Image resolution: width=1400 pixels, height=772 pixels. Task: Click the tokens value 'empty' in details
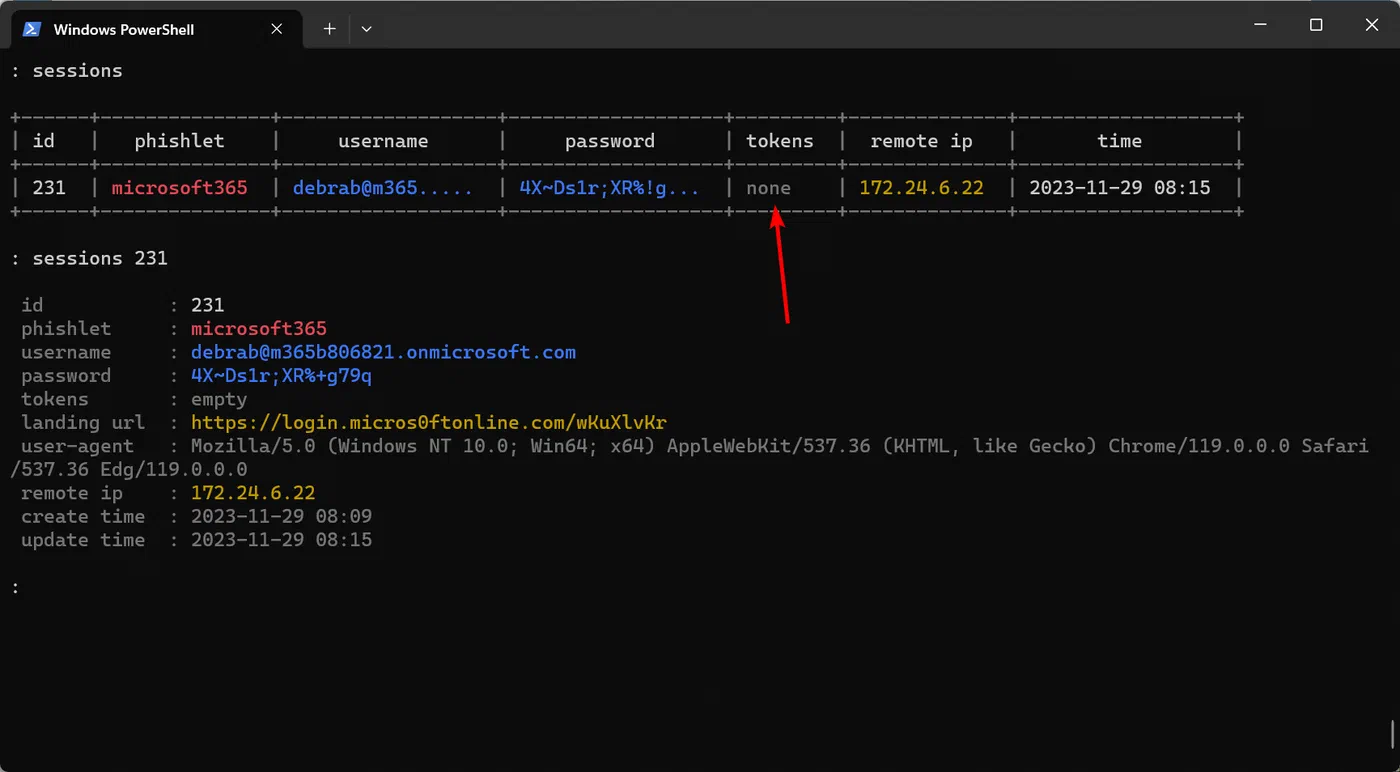click(219, 399)
